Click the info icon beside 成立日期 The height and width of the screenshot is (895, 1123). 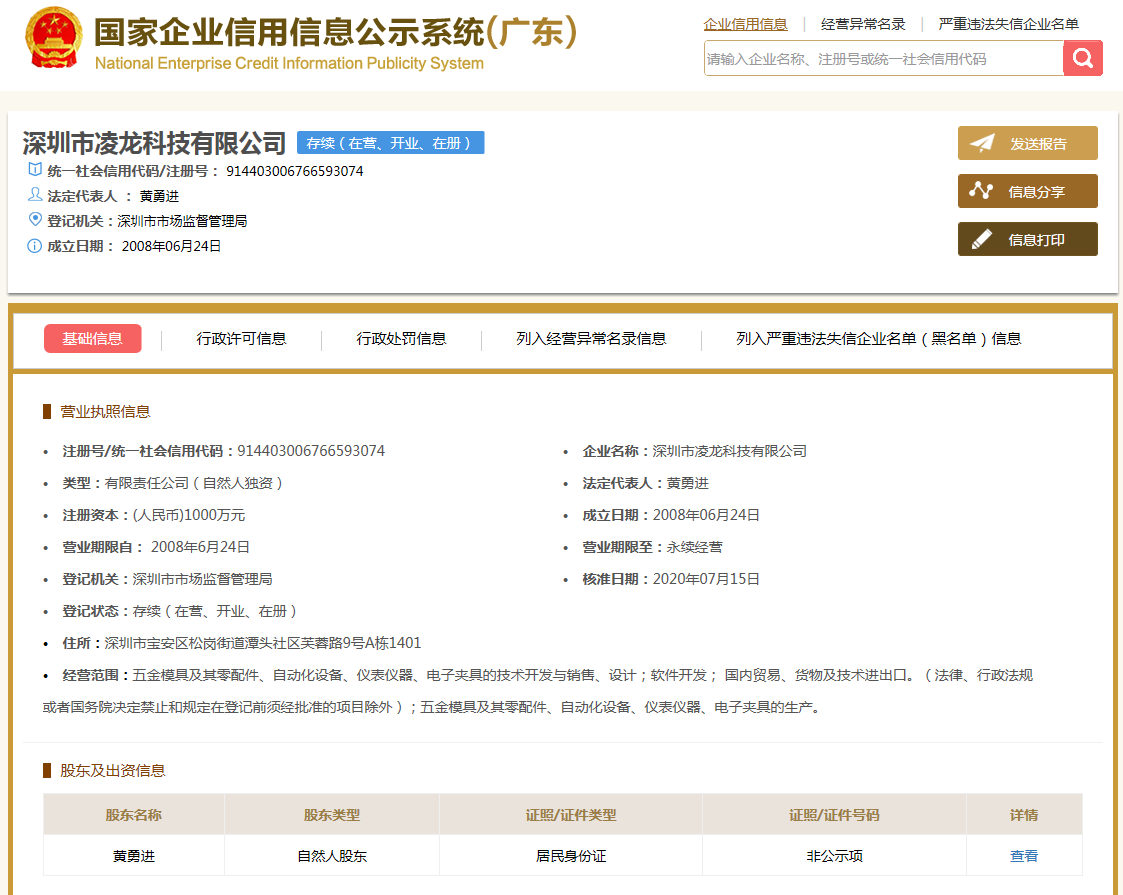click(x=34, y=246)
